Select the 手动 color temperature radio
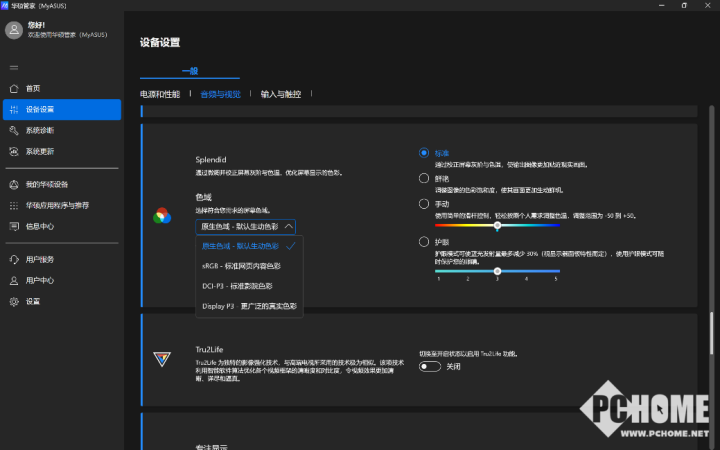 click(424, 203)
